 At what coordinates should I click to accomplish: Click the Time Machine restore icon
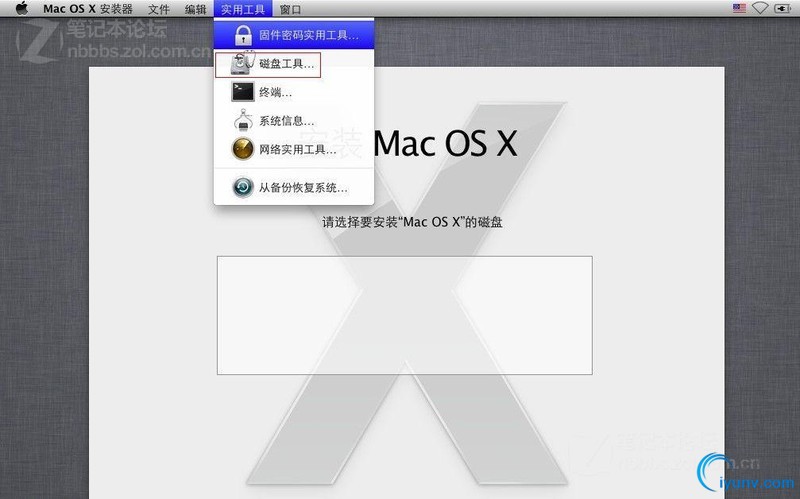coord(243,187)
